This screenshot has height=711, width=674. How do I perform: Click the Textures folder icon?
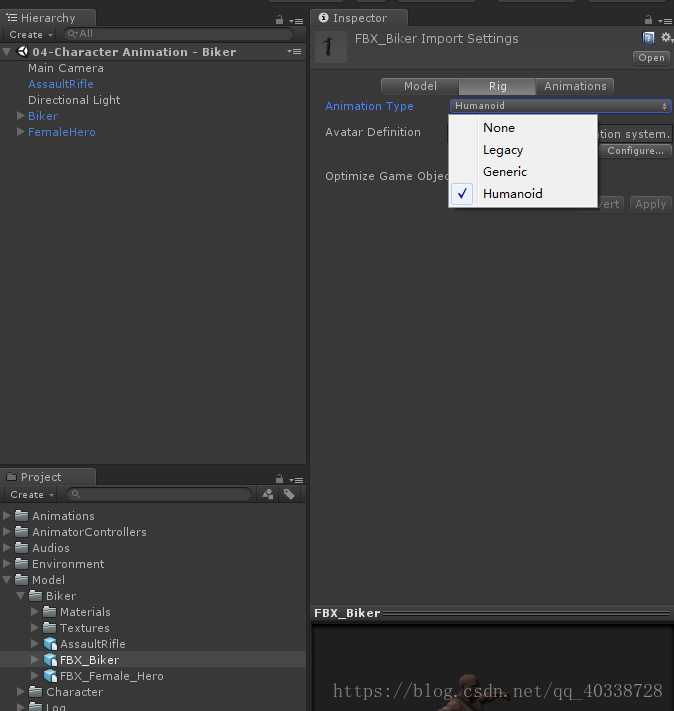[x=49, y=628]
